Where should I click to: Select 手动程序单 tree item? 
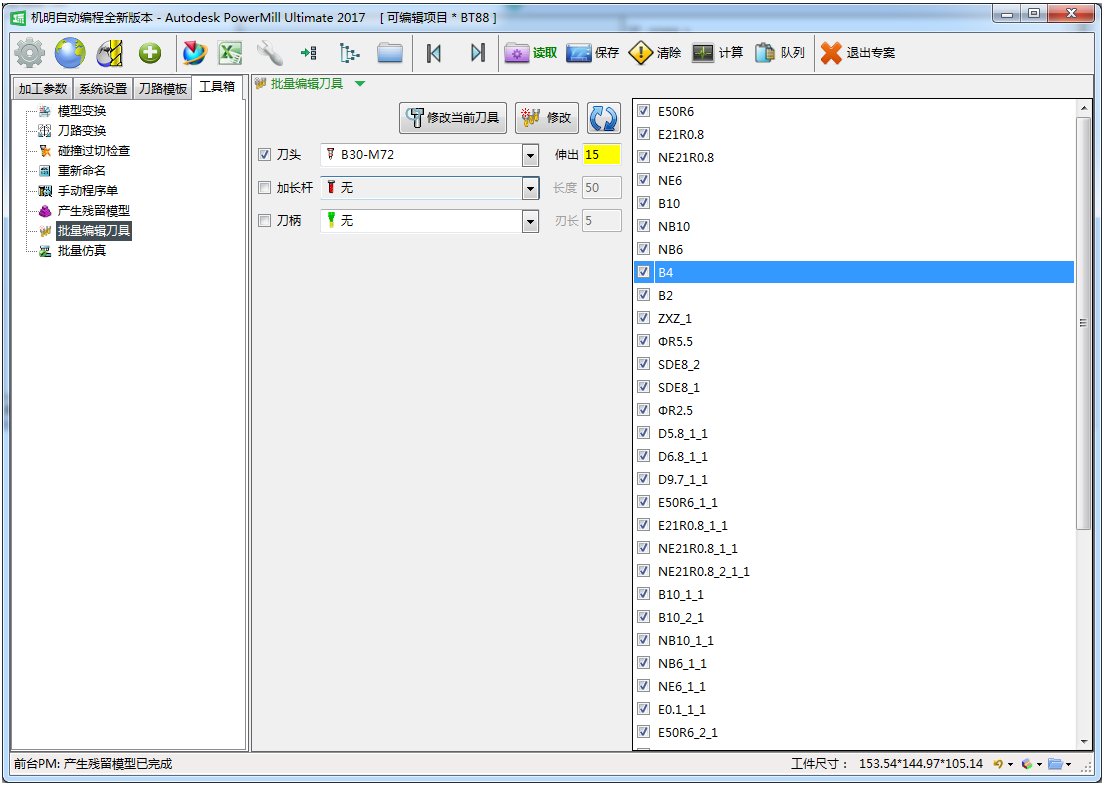pyautogui.click(x=87, y=190)
